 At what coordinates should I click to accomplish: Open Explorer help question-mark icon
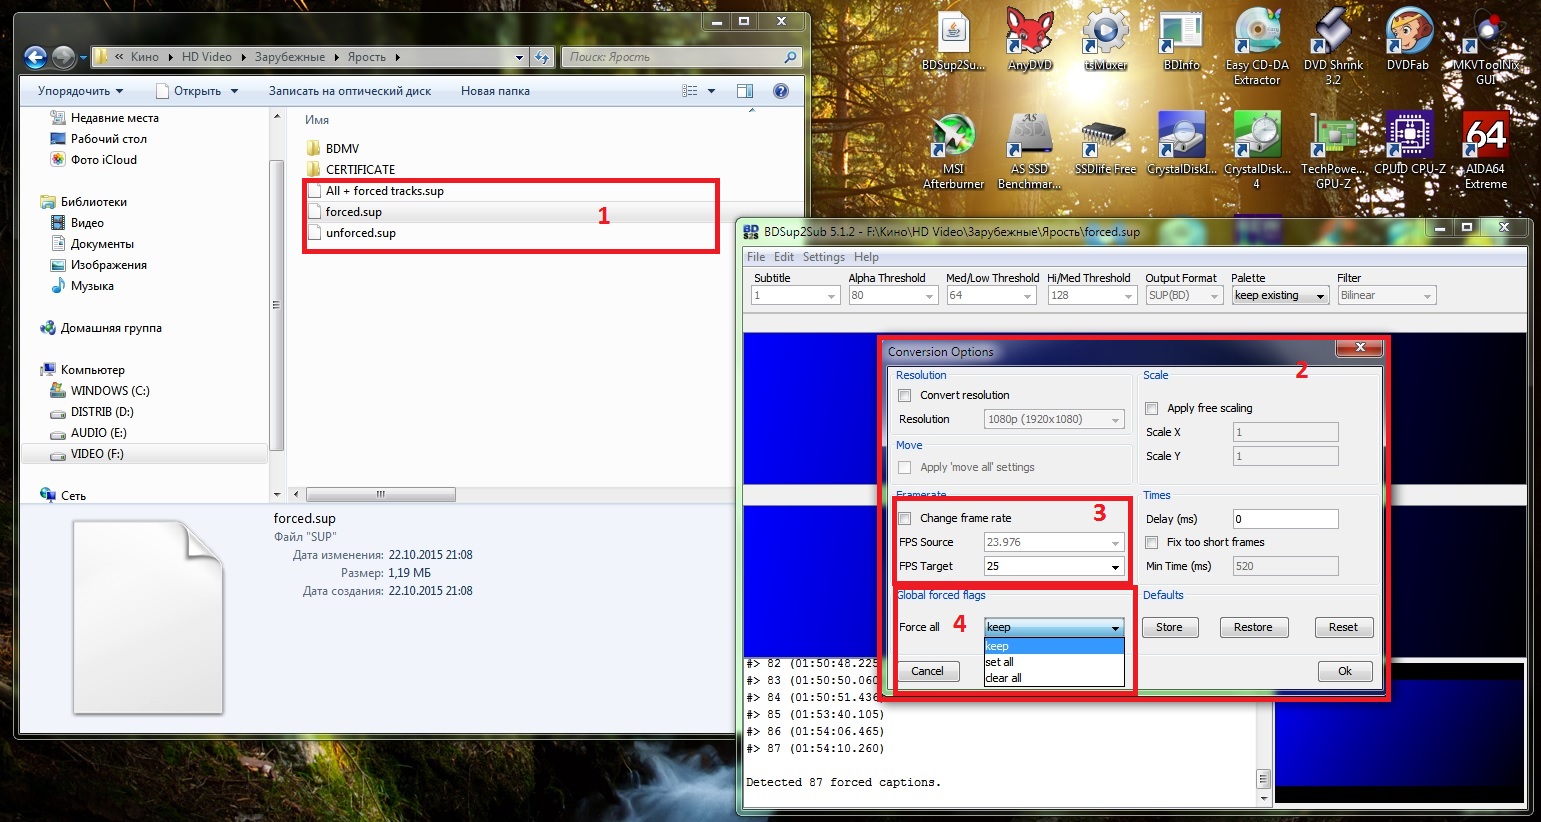click(781, 91)
